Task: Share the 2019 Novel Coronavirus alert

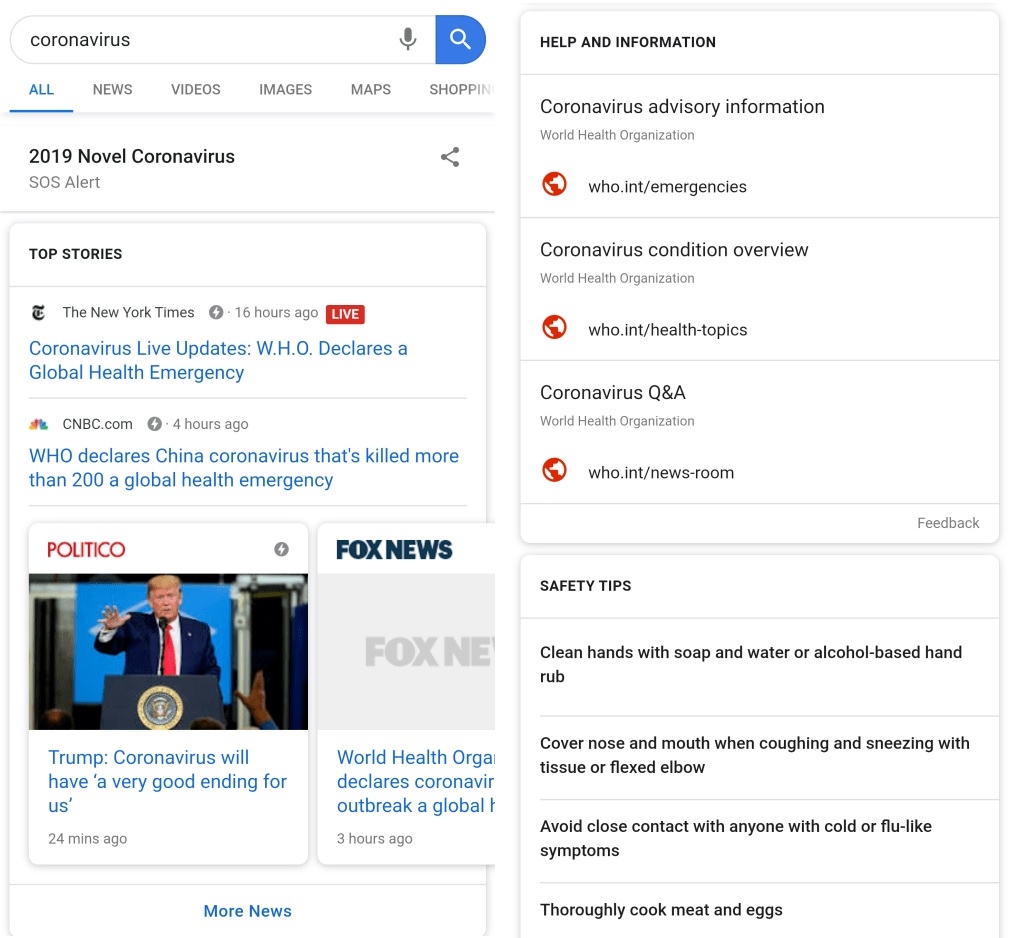Action: (450, 157)
